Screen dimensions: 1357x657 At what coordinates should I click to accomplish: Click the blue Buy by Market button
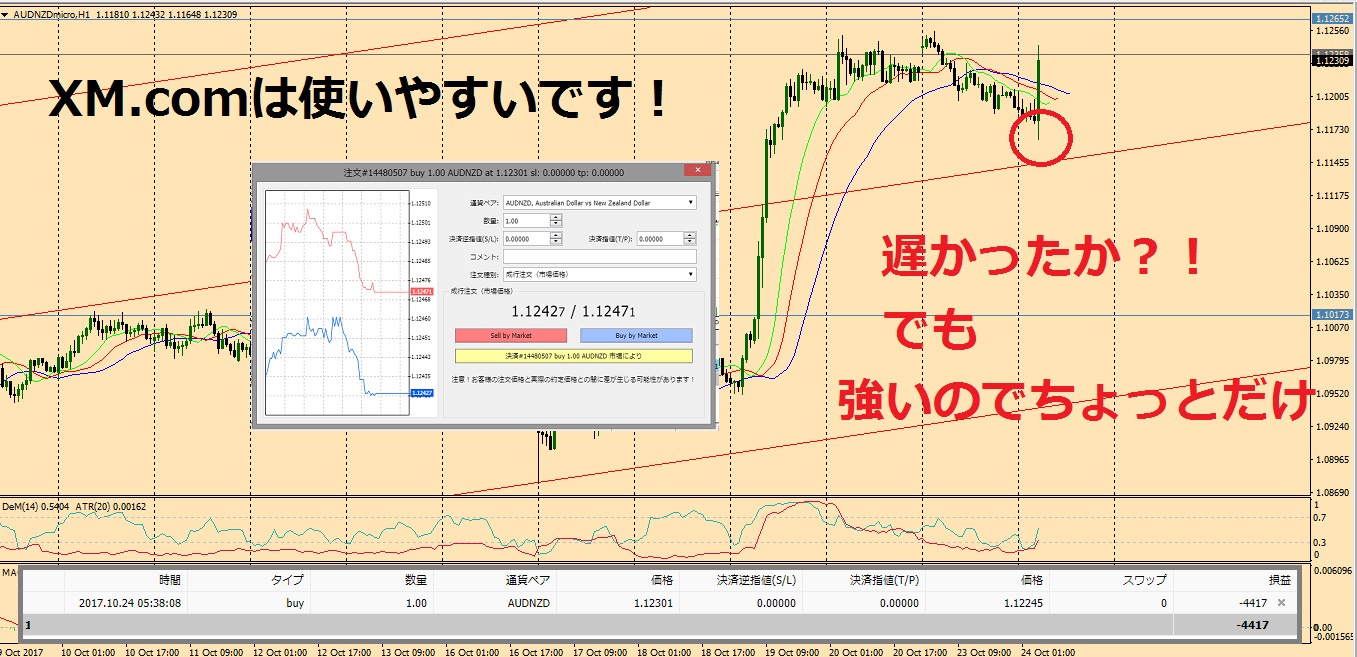pos(636,335)
